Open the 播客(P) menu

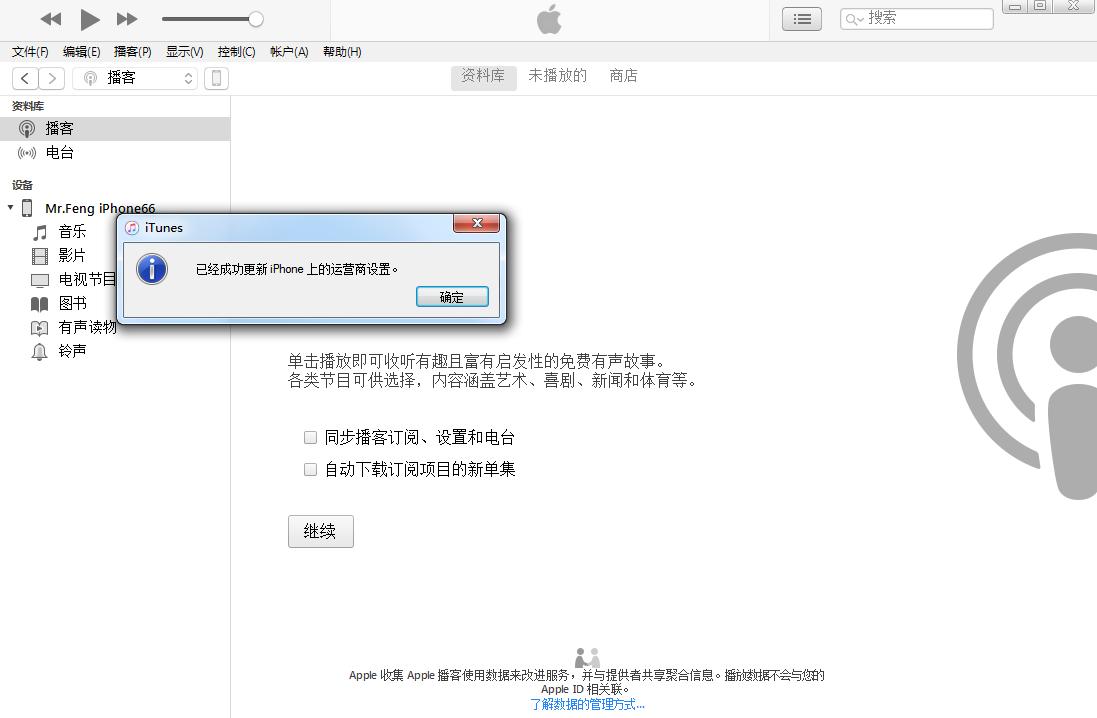(132, 52)
